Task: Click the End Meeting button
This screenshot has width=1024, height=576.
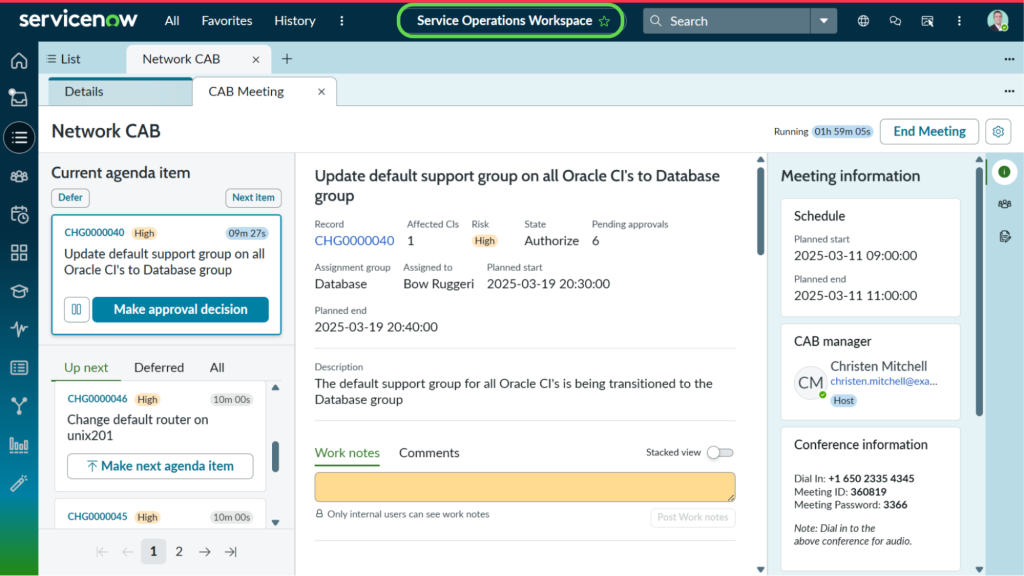Action: [929, 131]
